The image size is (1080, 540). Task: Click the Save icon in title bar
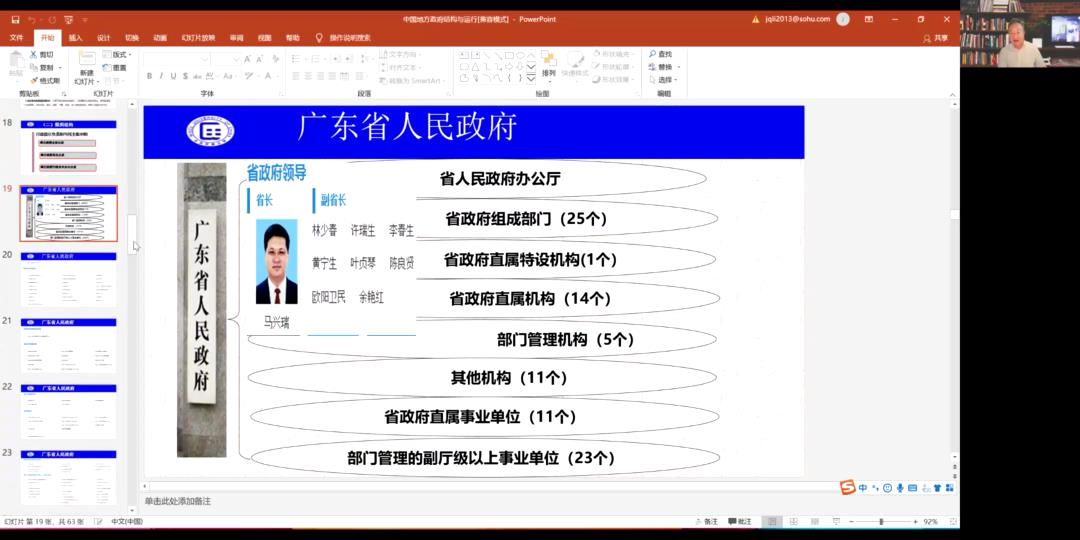click(x=16, y=19)
